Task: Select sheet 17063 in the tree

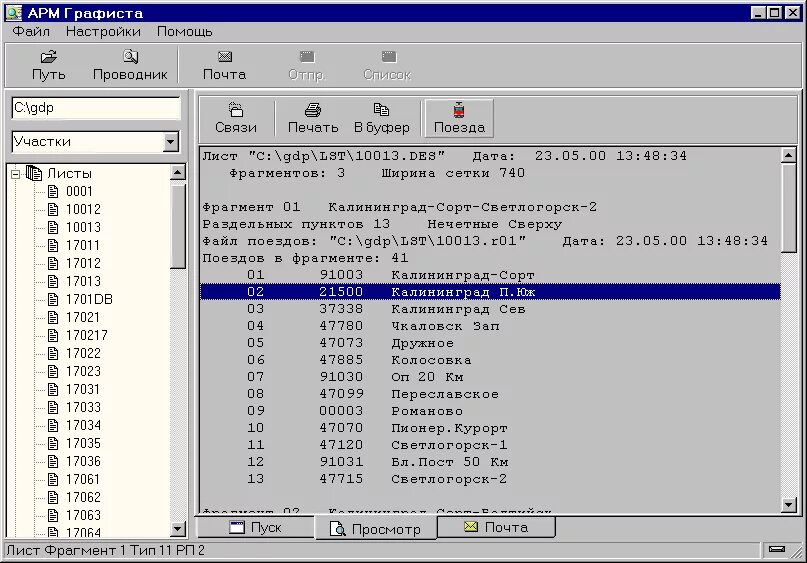Action: pyautogui.click(x=83, y=516)
